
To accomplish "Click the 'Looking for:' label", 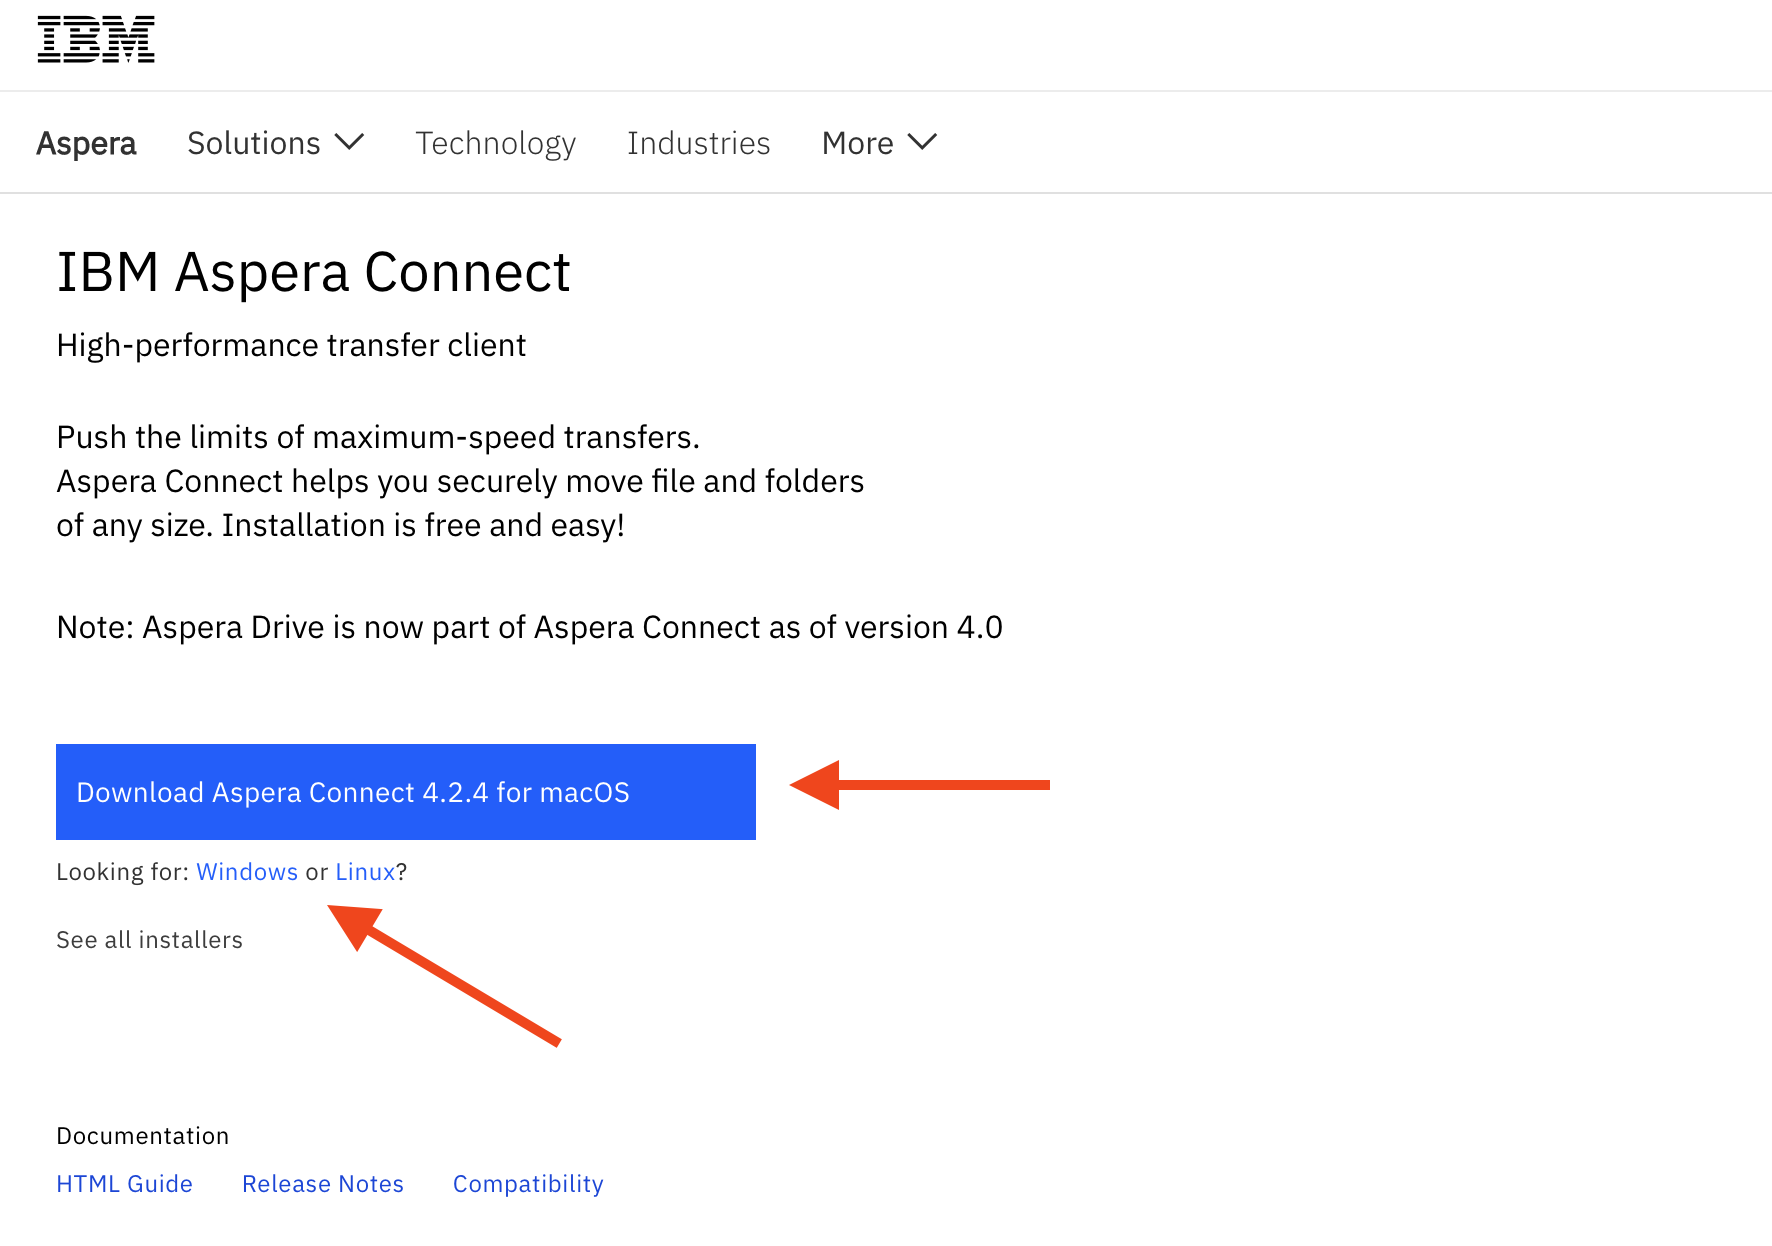I will tap(122, 872).
